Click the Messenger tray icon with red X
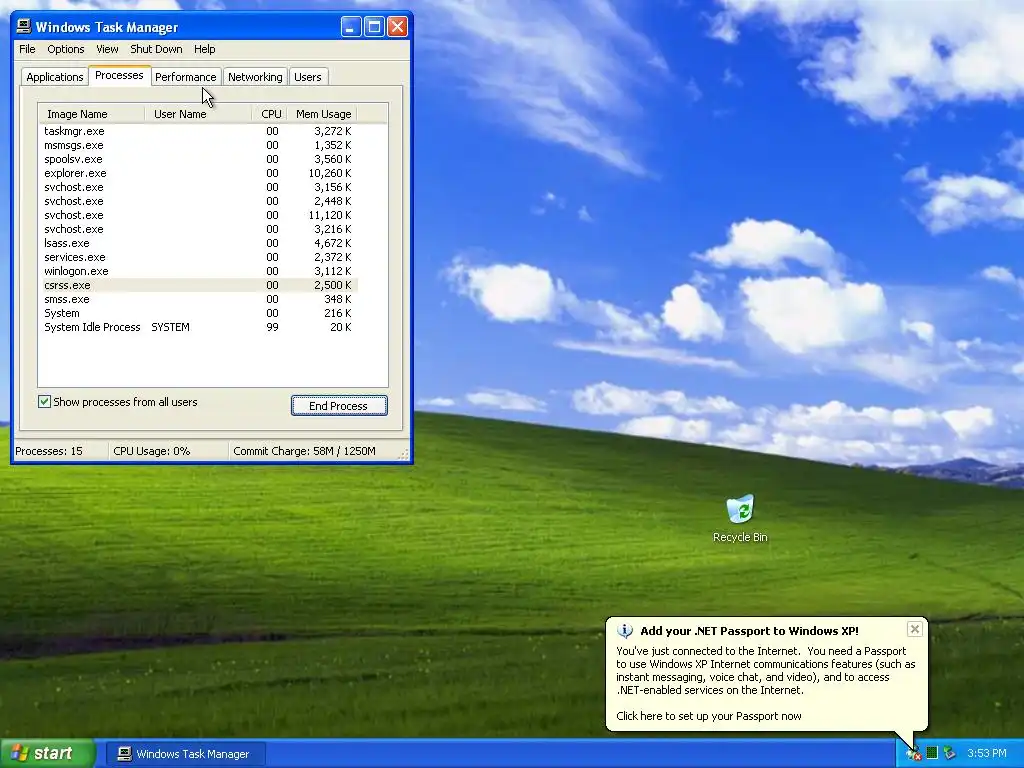The image size is (1024, 768). point(913,754)
